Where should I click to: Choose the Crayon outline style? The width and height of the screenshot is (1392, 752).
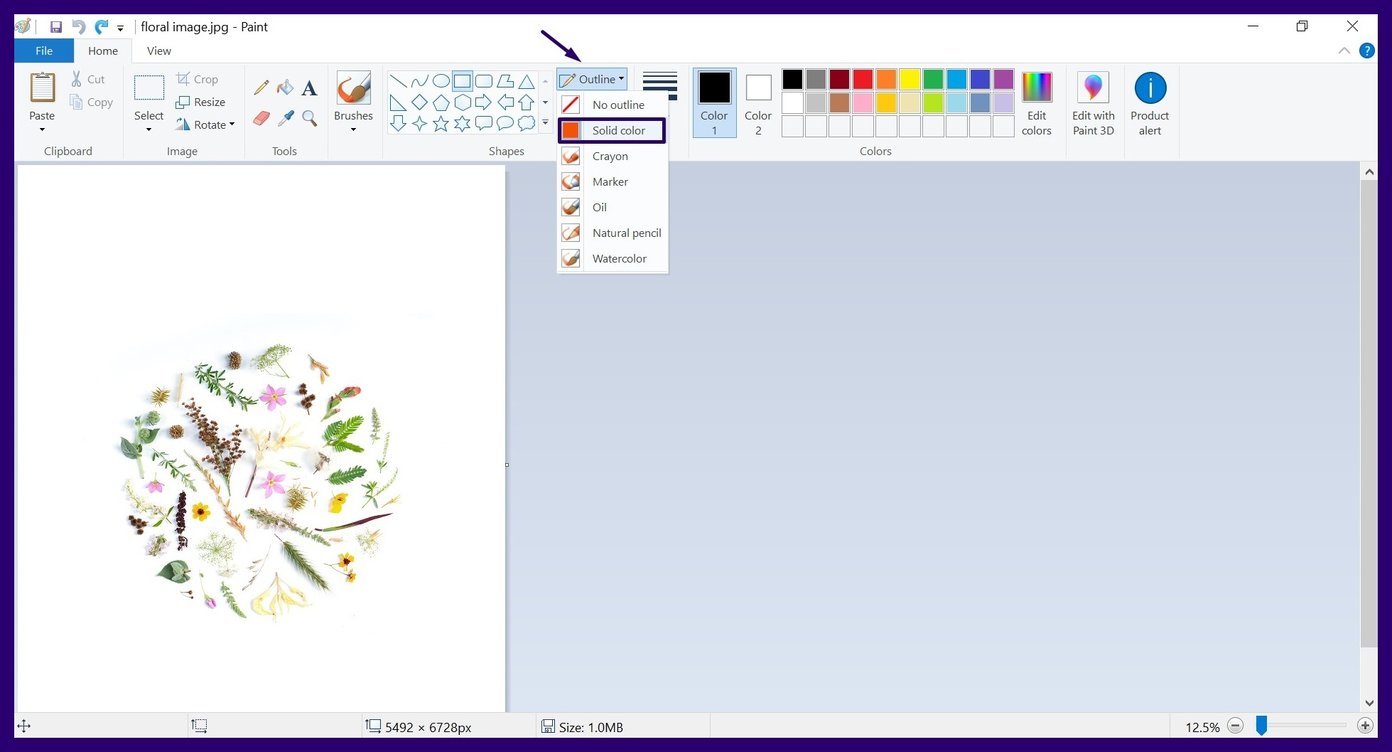(610, 155)
